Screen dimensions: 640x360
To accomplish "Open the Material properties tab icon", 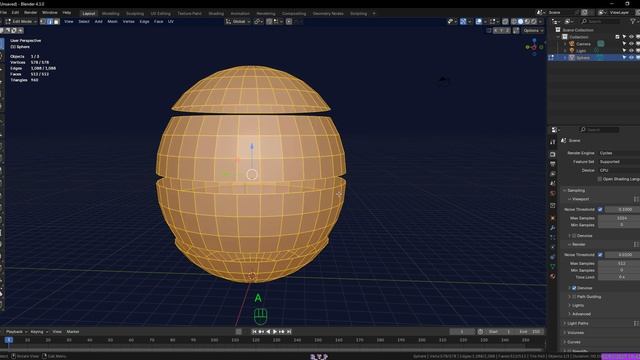I will point(553,276).
